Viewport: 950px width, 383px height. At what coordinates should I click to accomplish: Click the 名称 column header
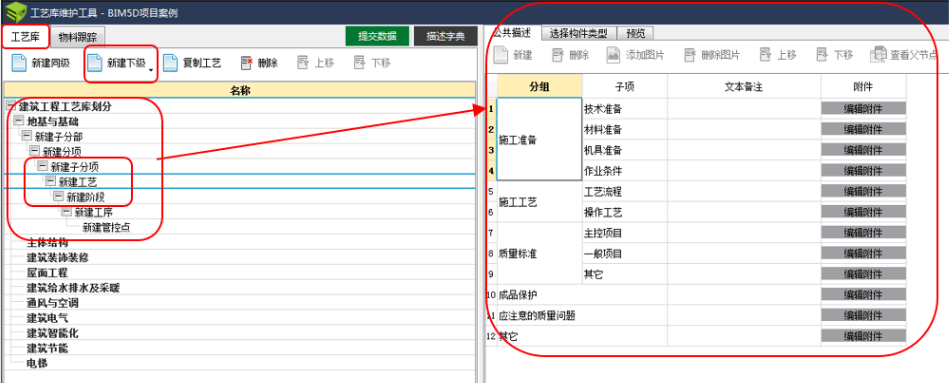(241, 90)
